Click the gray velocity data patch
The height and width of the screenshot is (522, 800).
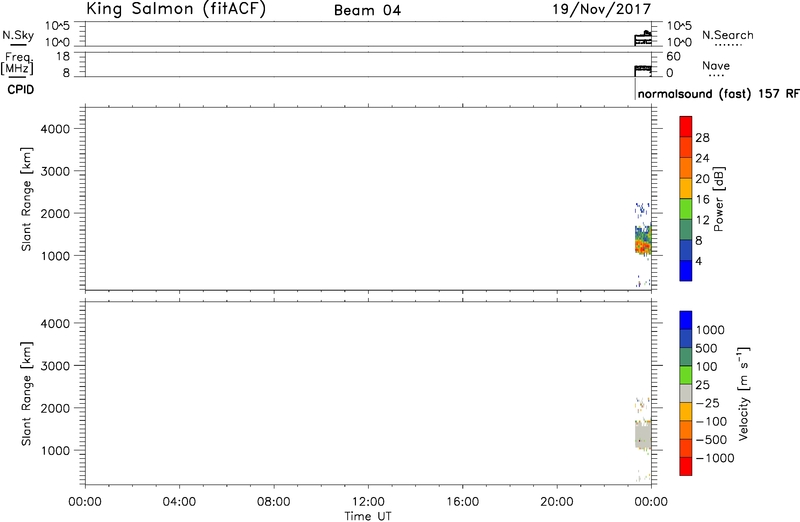click(643, 435)
